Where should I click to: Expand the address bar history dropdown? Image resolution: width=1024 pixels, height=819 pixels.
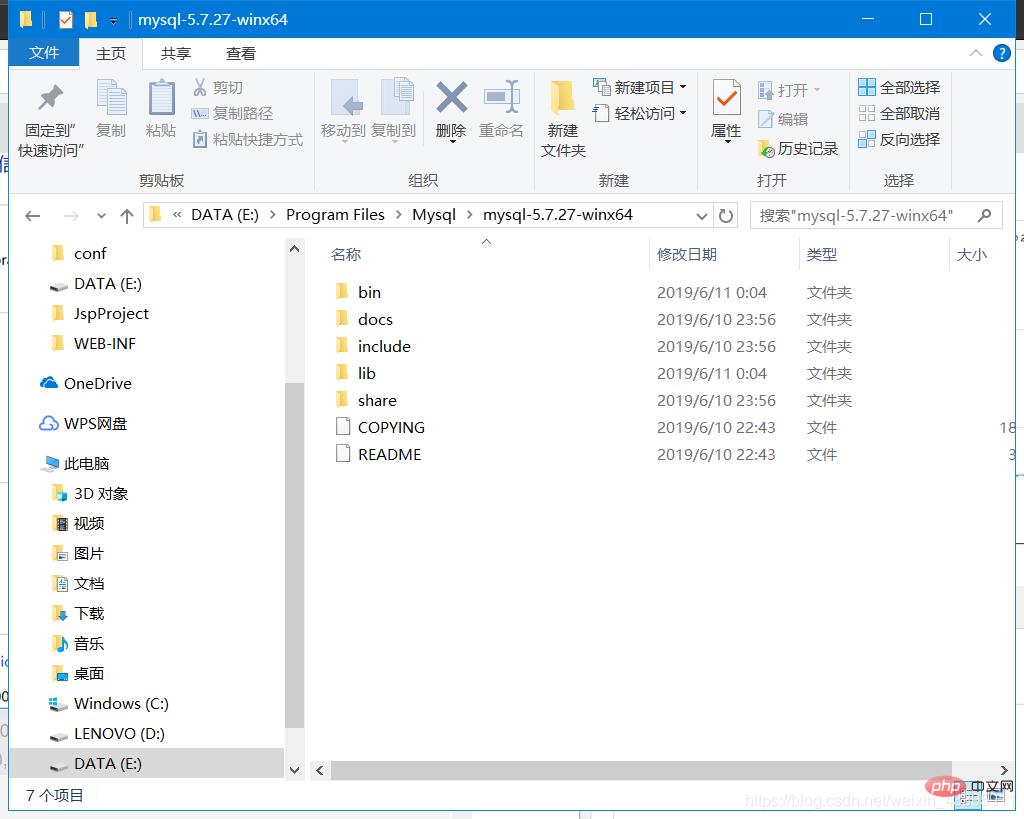tap(702, 215)
